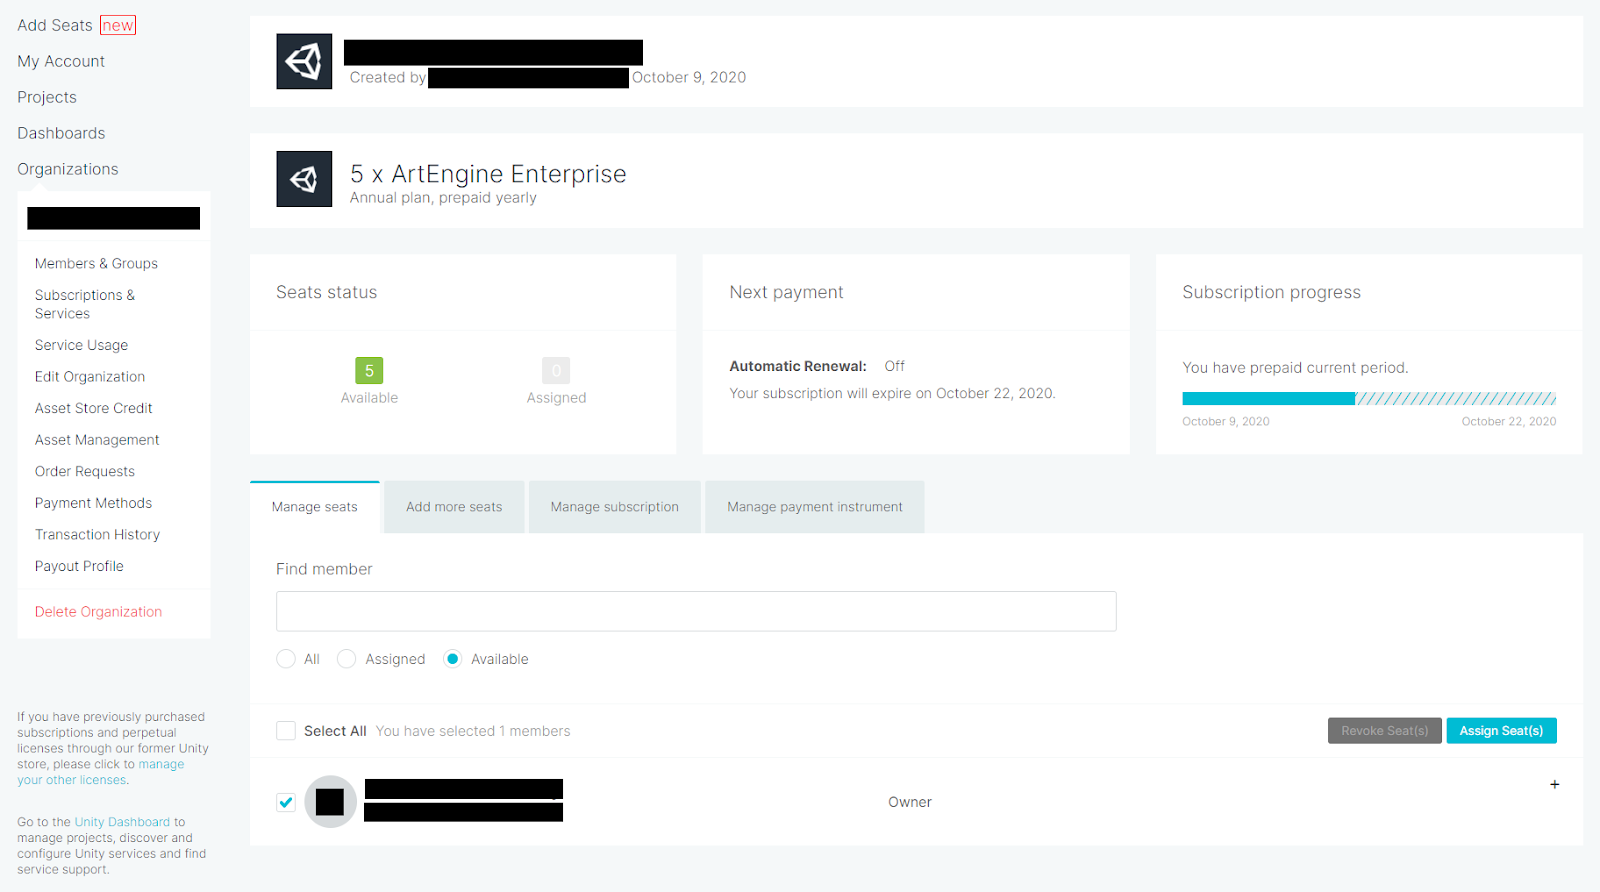The width and height of the screenshot is (1600, 892).
Task: Click the '5 x ArtEngine Enterprise' heading
Action: coord(488,174)
